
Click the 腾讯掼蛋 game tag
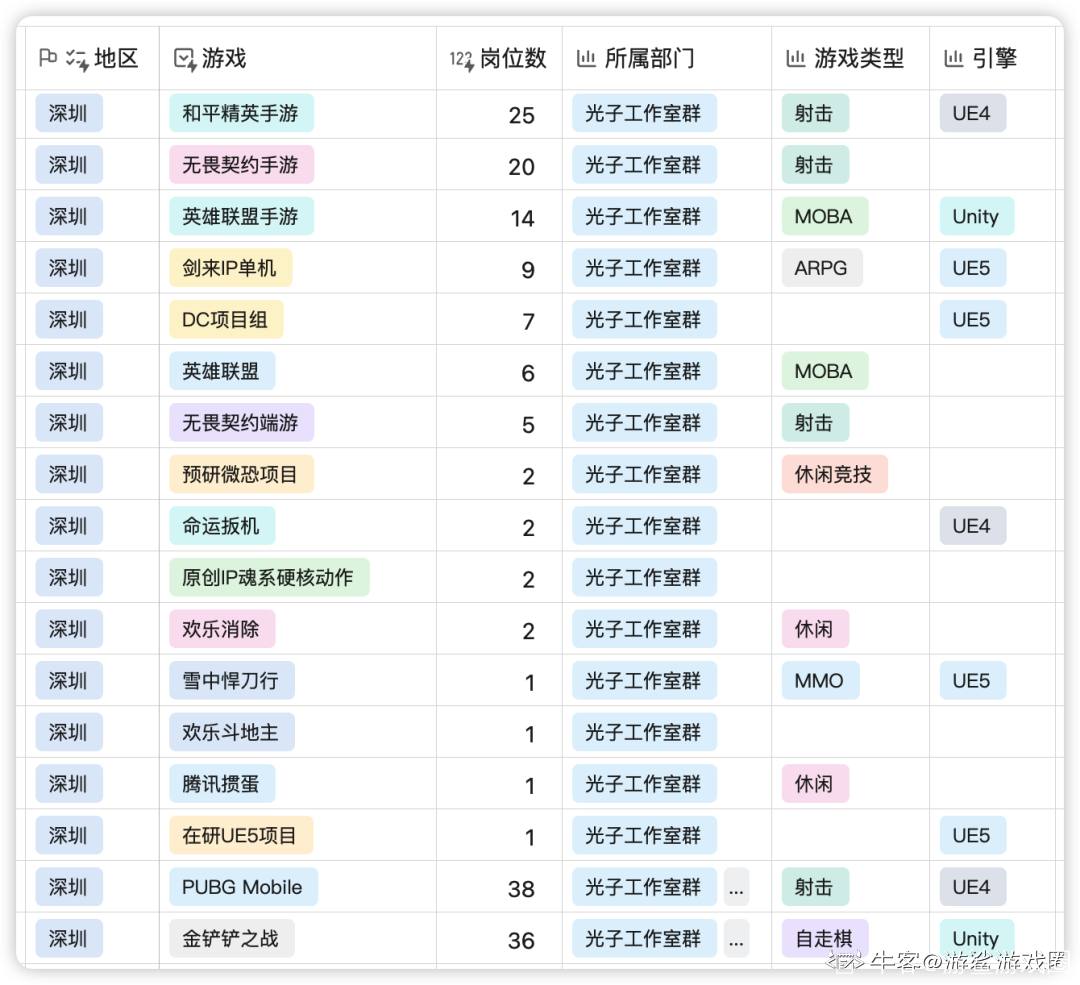(x=222, y=784)
